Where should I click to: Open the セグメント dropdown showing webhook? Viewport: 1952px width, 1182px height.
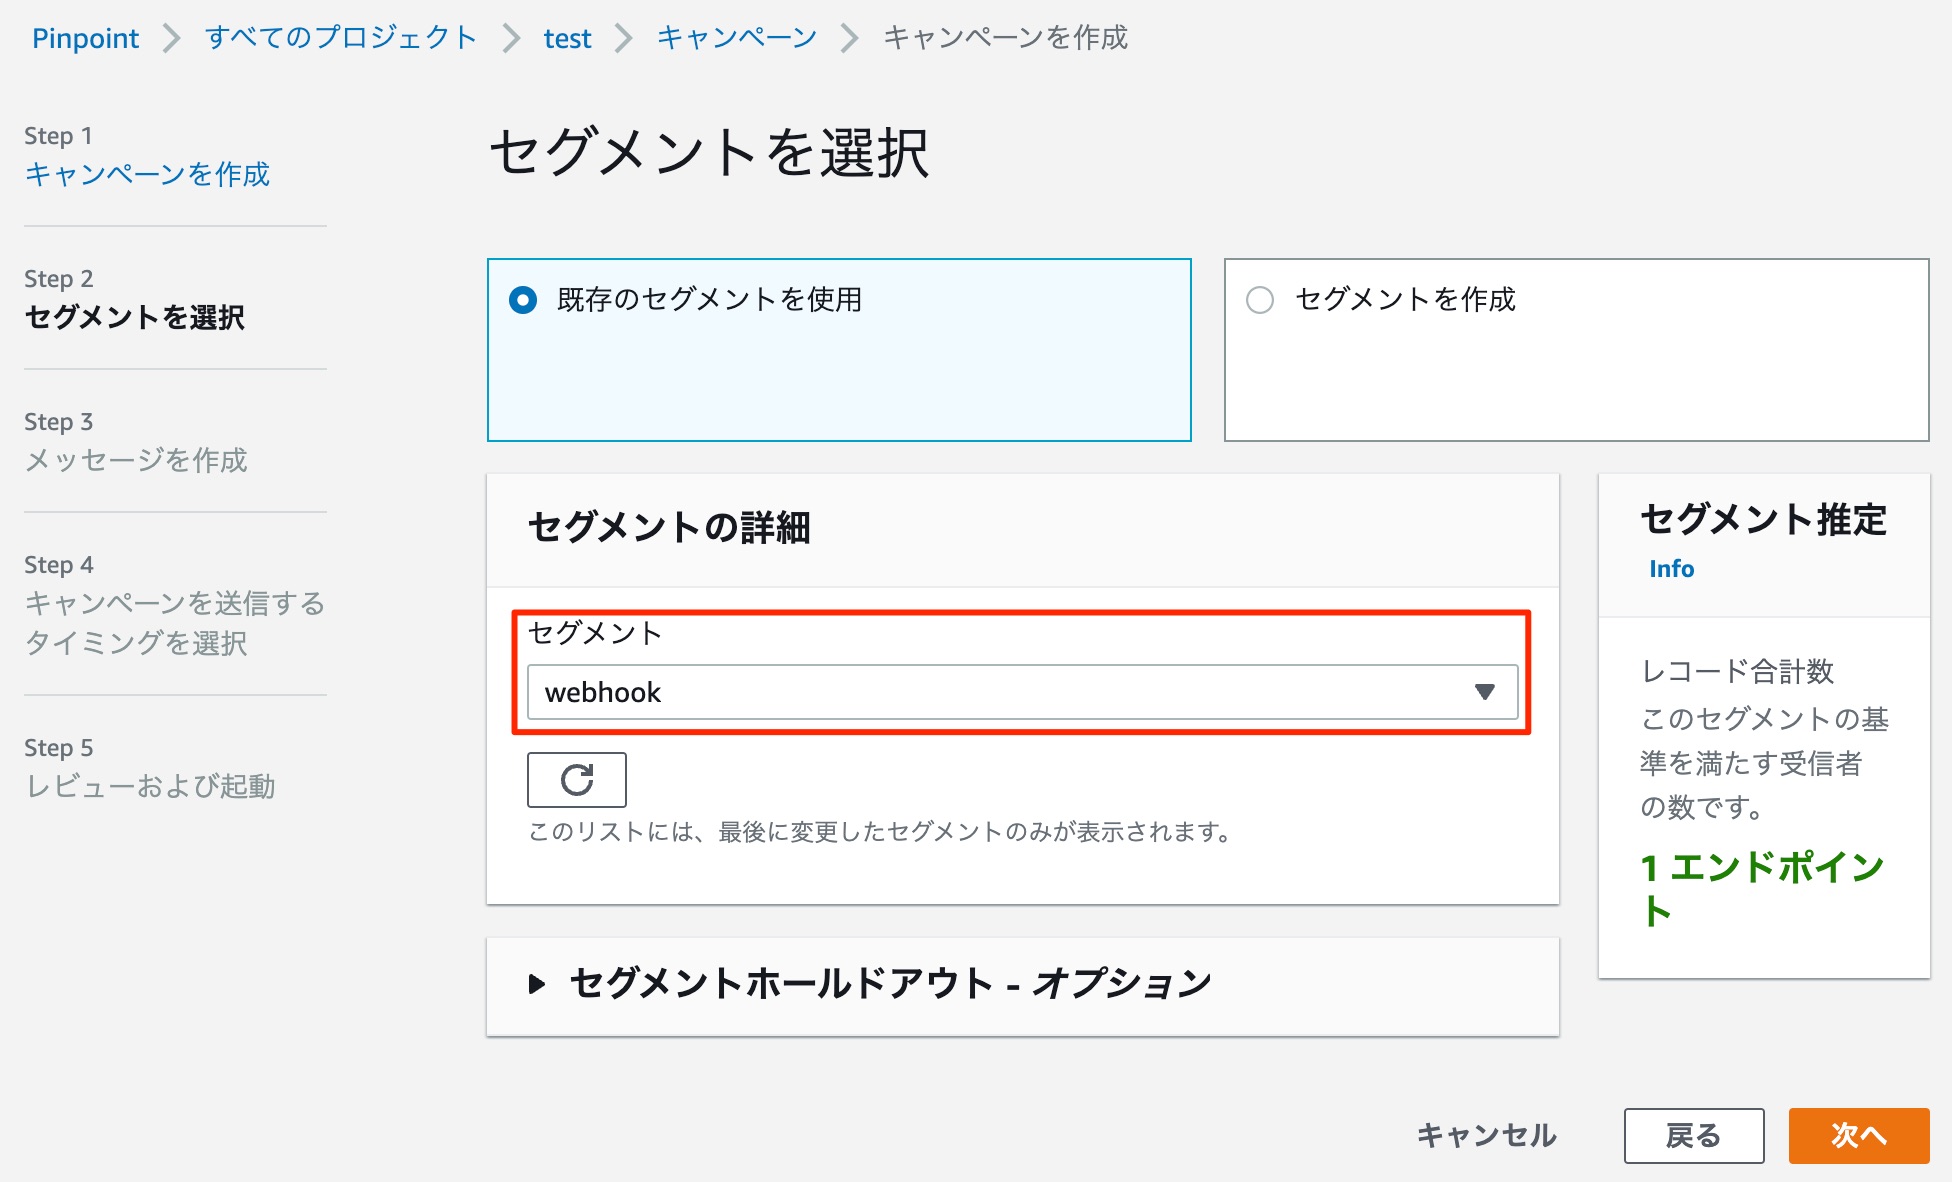[1020, 692]
